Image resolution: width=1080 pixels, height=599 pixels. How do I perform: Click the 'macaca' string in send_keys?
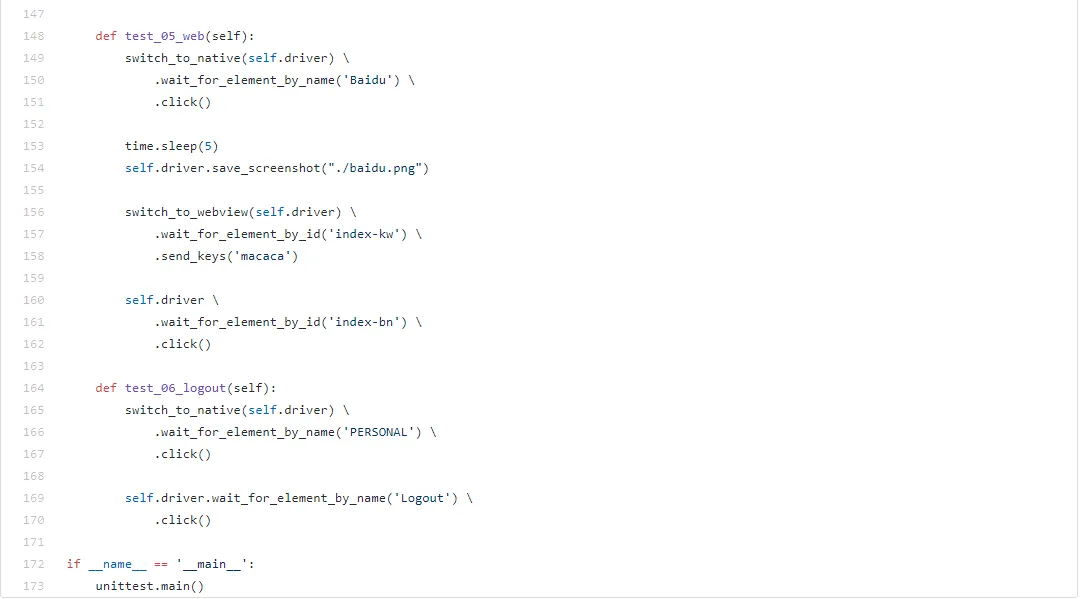262,257
